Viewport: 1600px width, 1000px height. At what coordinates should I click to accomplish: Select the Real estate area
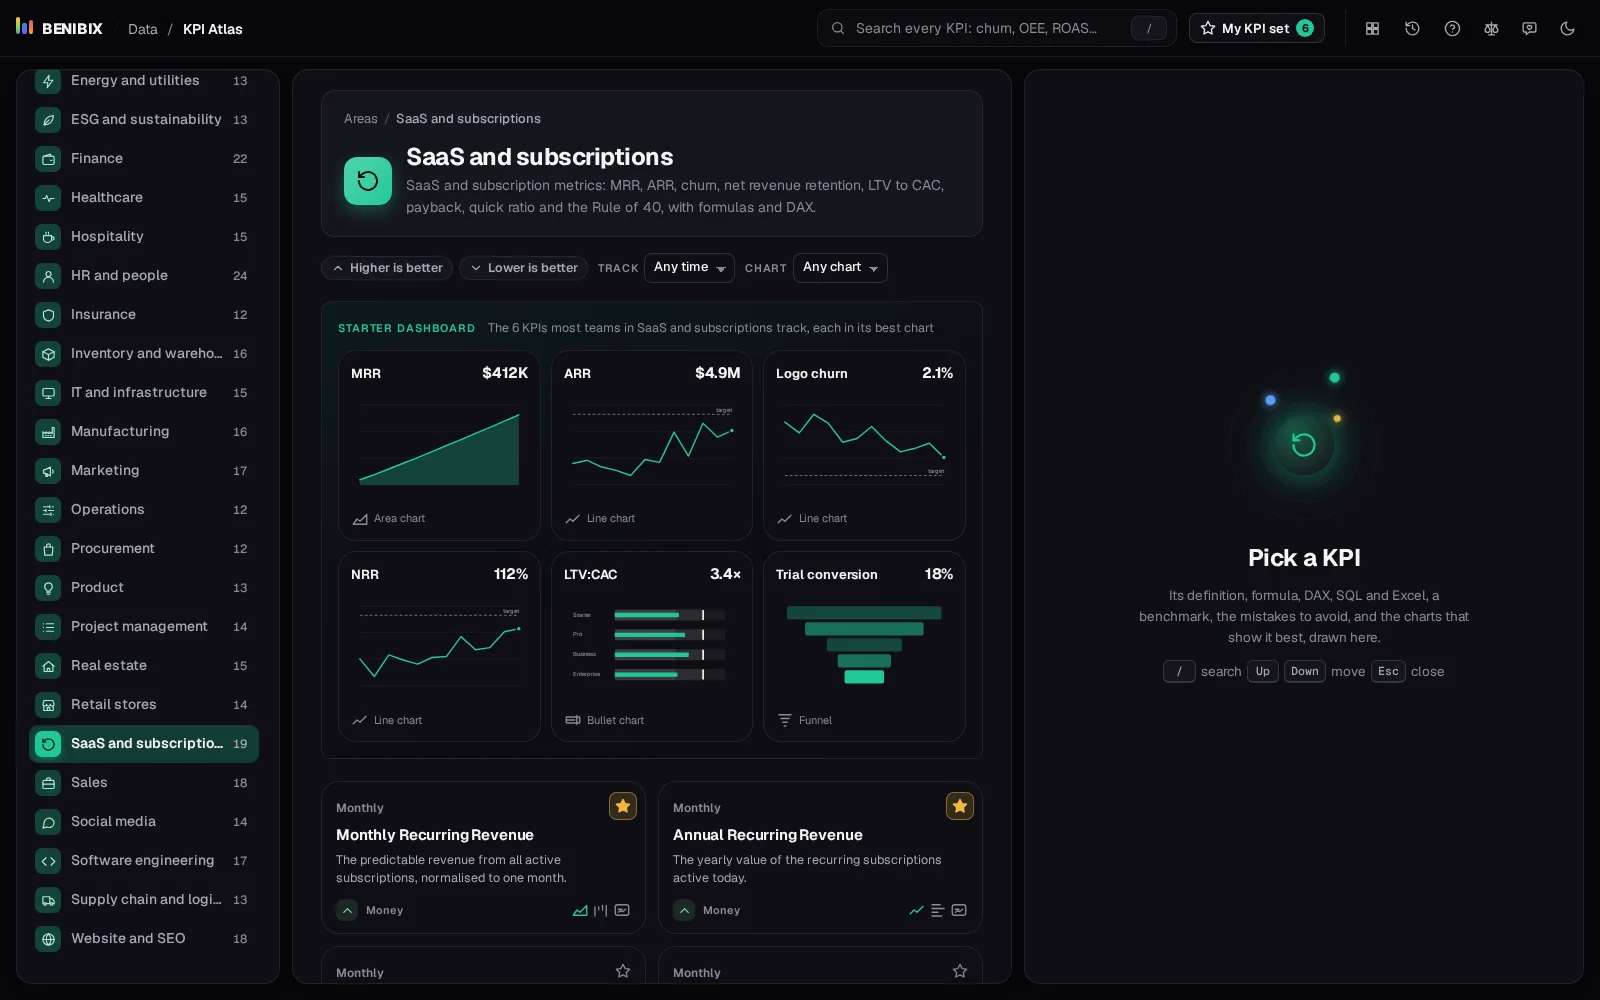[144, 666]
